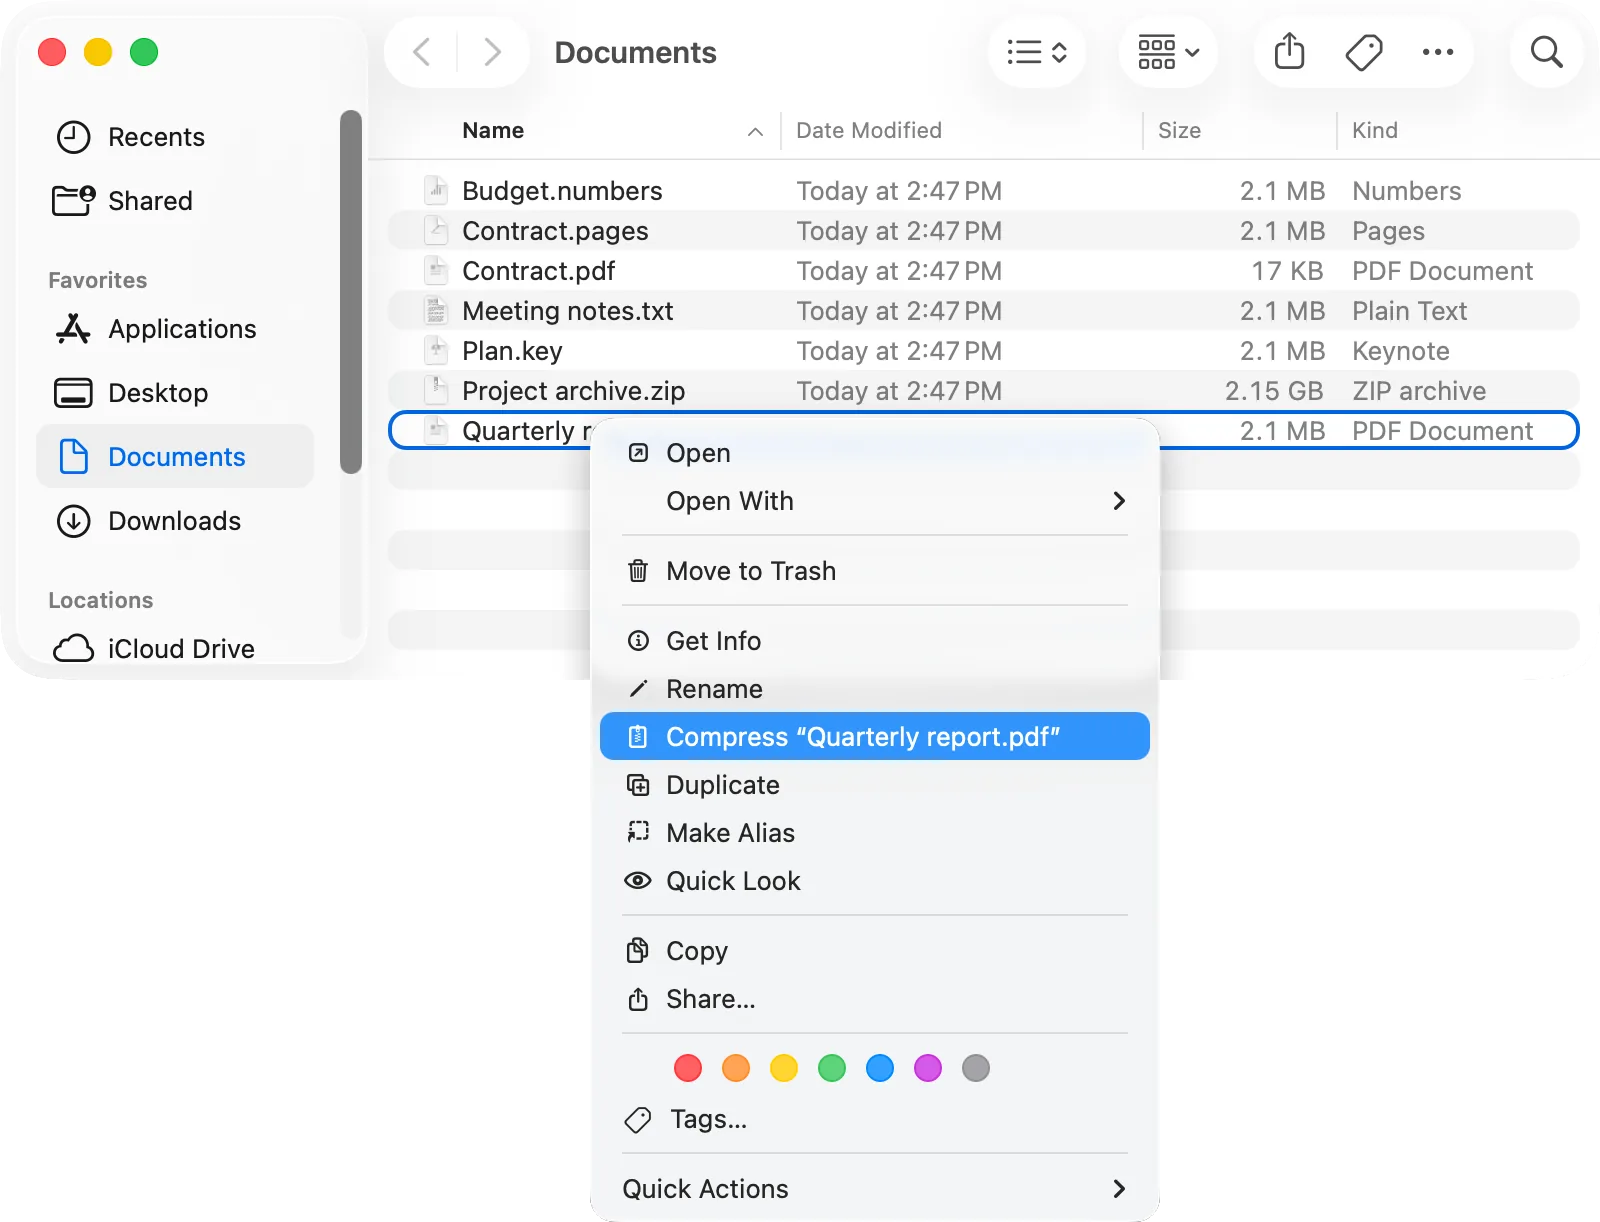Open the group-by grid dropdown
Screen dimensions: 1600x1222
[1168, 52]
